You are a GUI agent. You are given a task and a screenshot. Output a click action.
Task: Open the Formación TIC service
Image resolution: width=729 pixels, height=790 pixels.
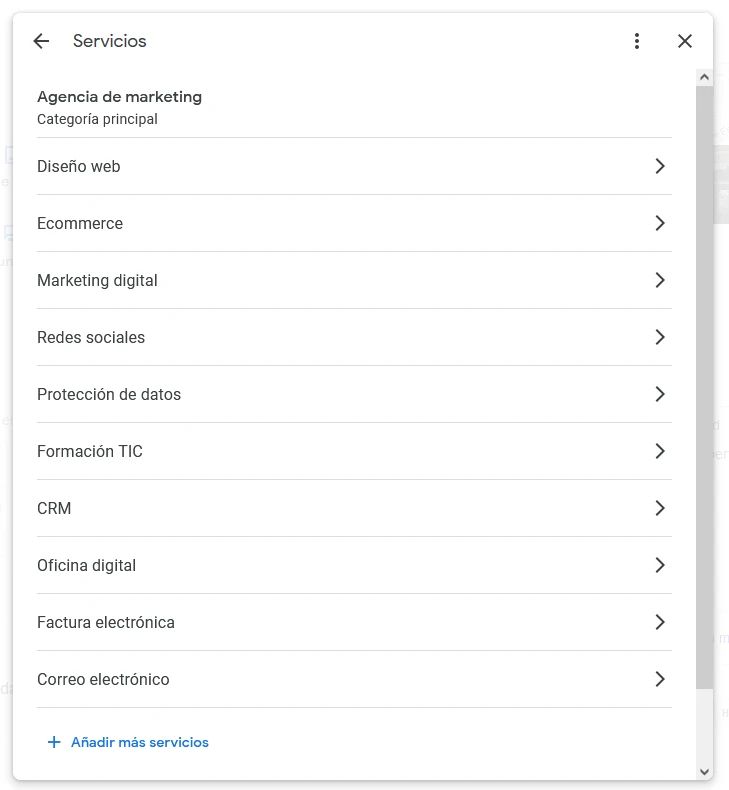point(90,451)
